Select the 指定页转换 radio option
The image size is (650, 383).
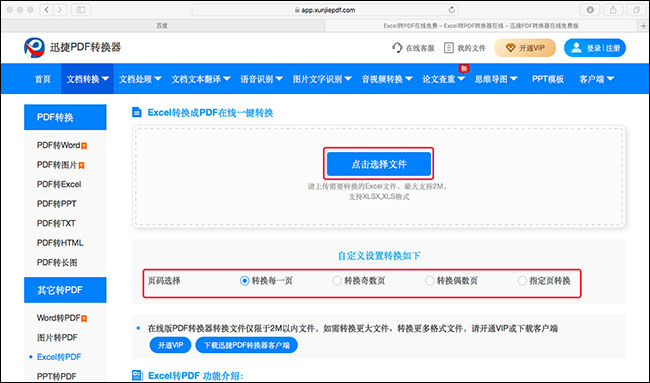coord(522,281)
